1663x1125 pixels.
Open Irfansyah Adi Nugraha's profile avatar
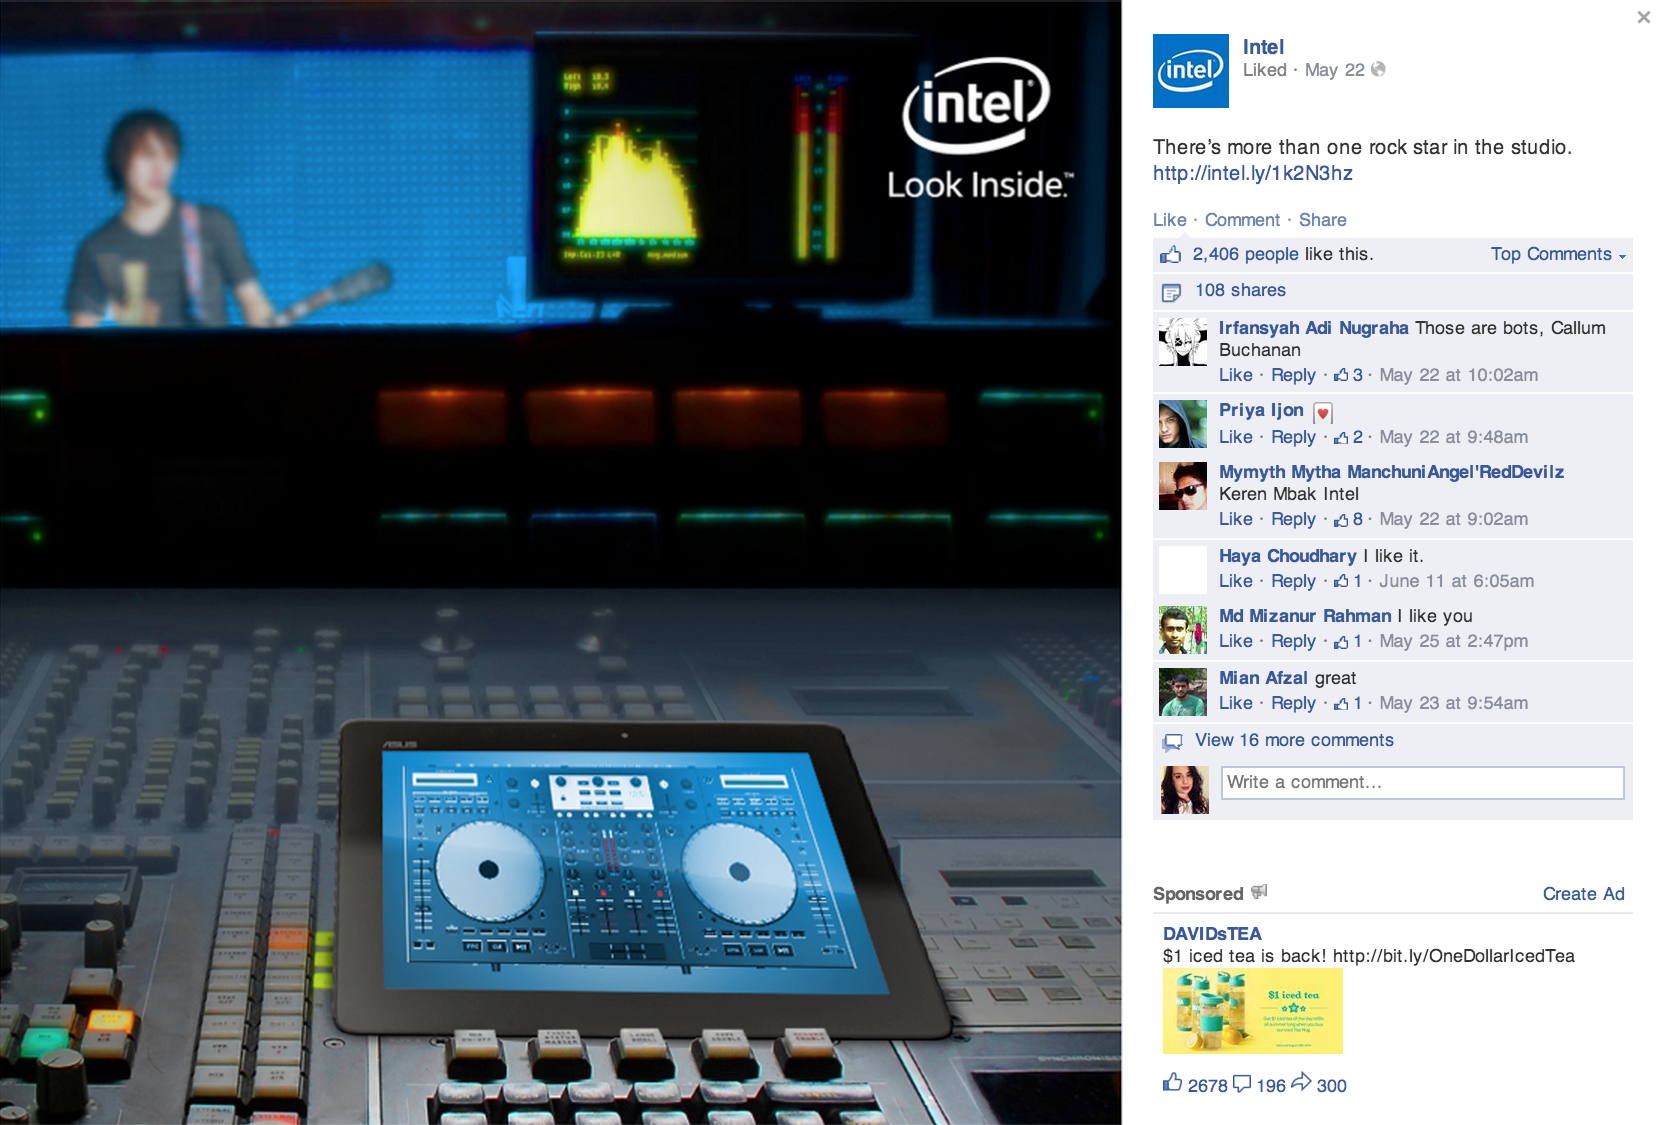pos(1183,342)
